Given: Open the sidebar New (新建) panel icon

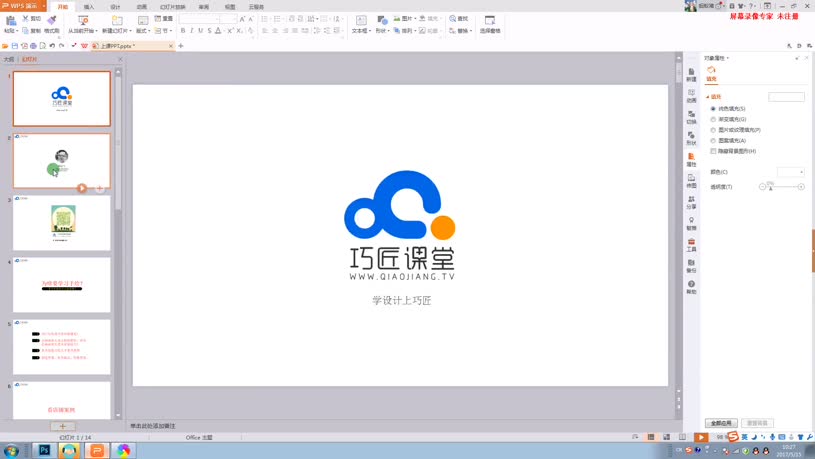Looking at the screenshot, I should [x=691, y=74].
